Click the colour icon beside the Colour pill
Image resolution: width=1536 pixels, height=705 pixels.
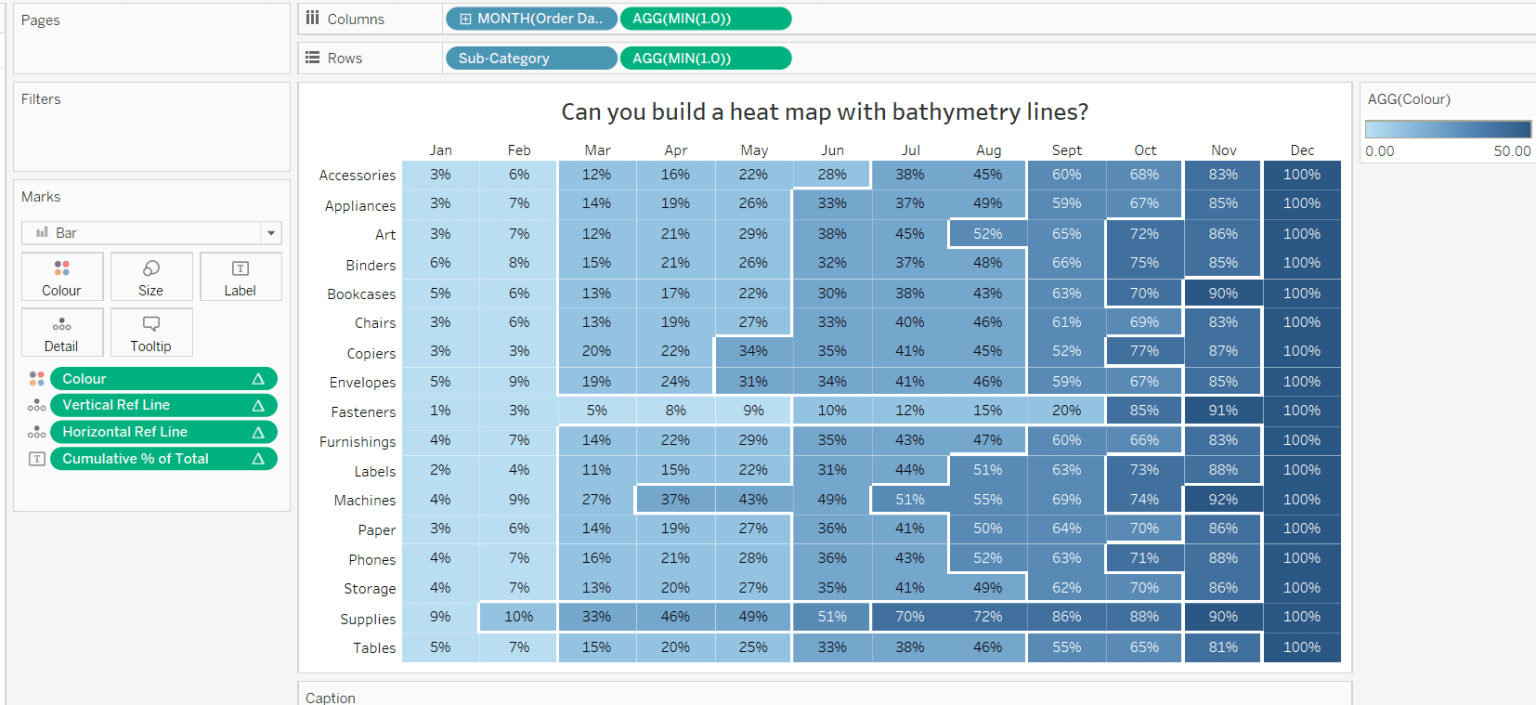(36, 378)
